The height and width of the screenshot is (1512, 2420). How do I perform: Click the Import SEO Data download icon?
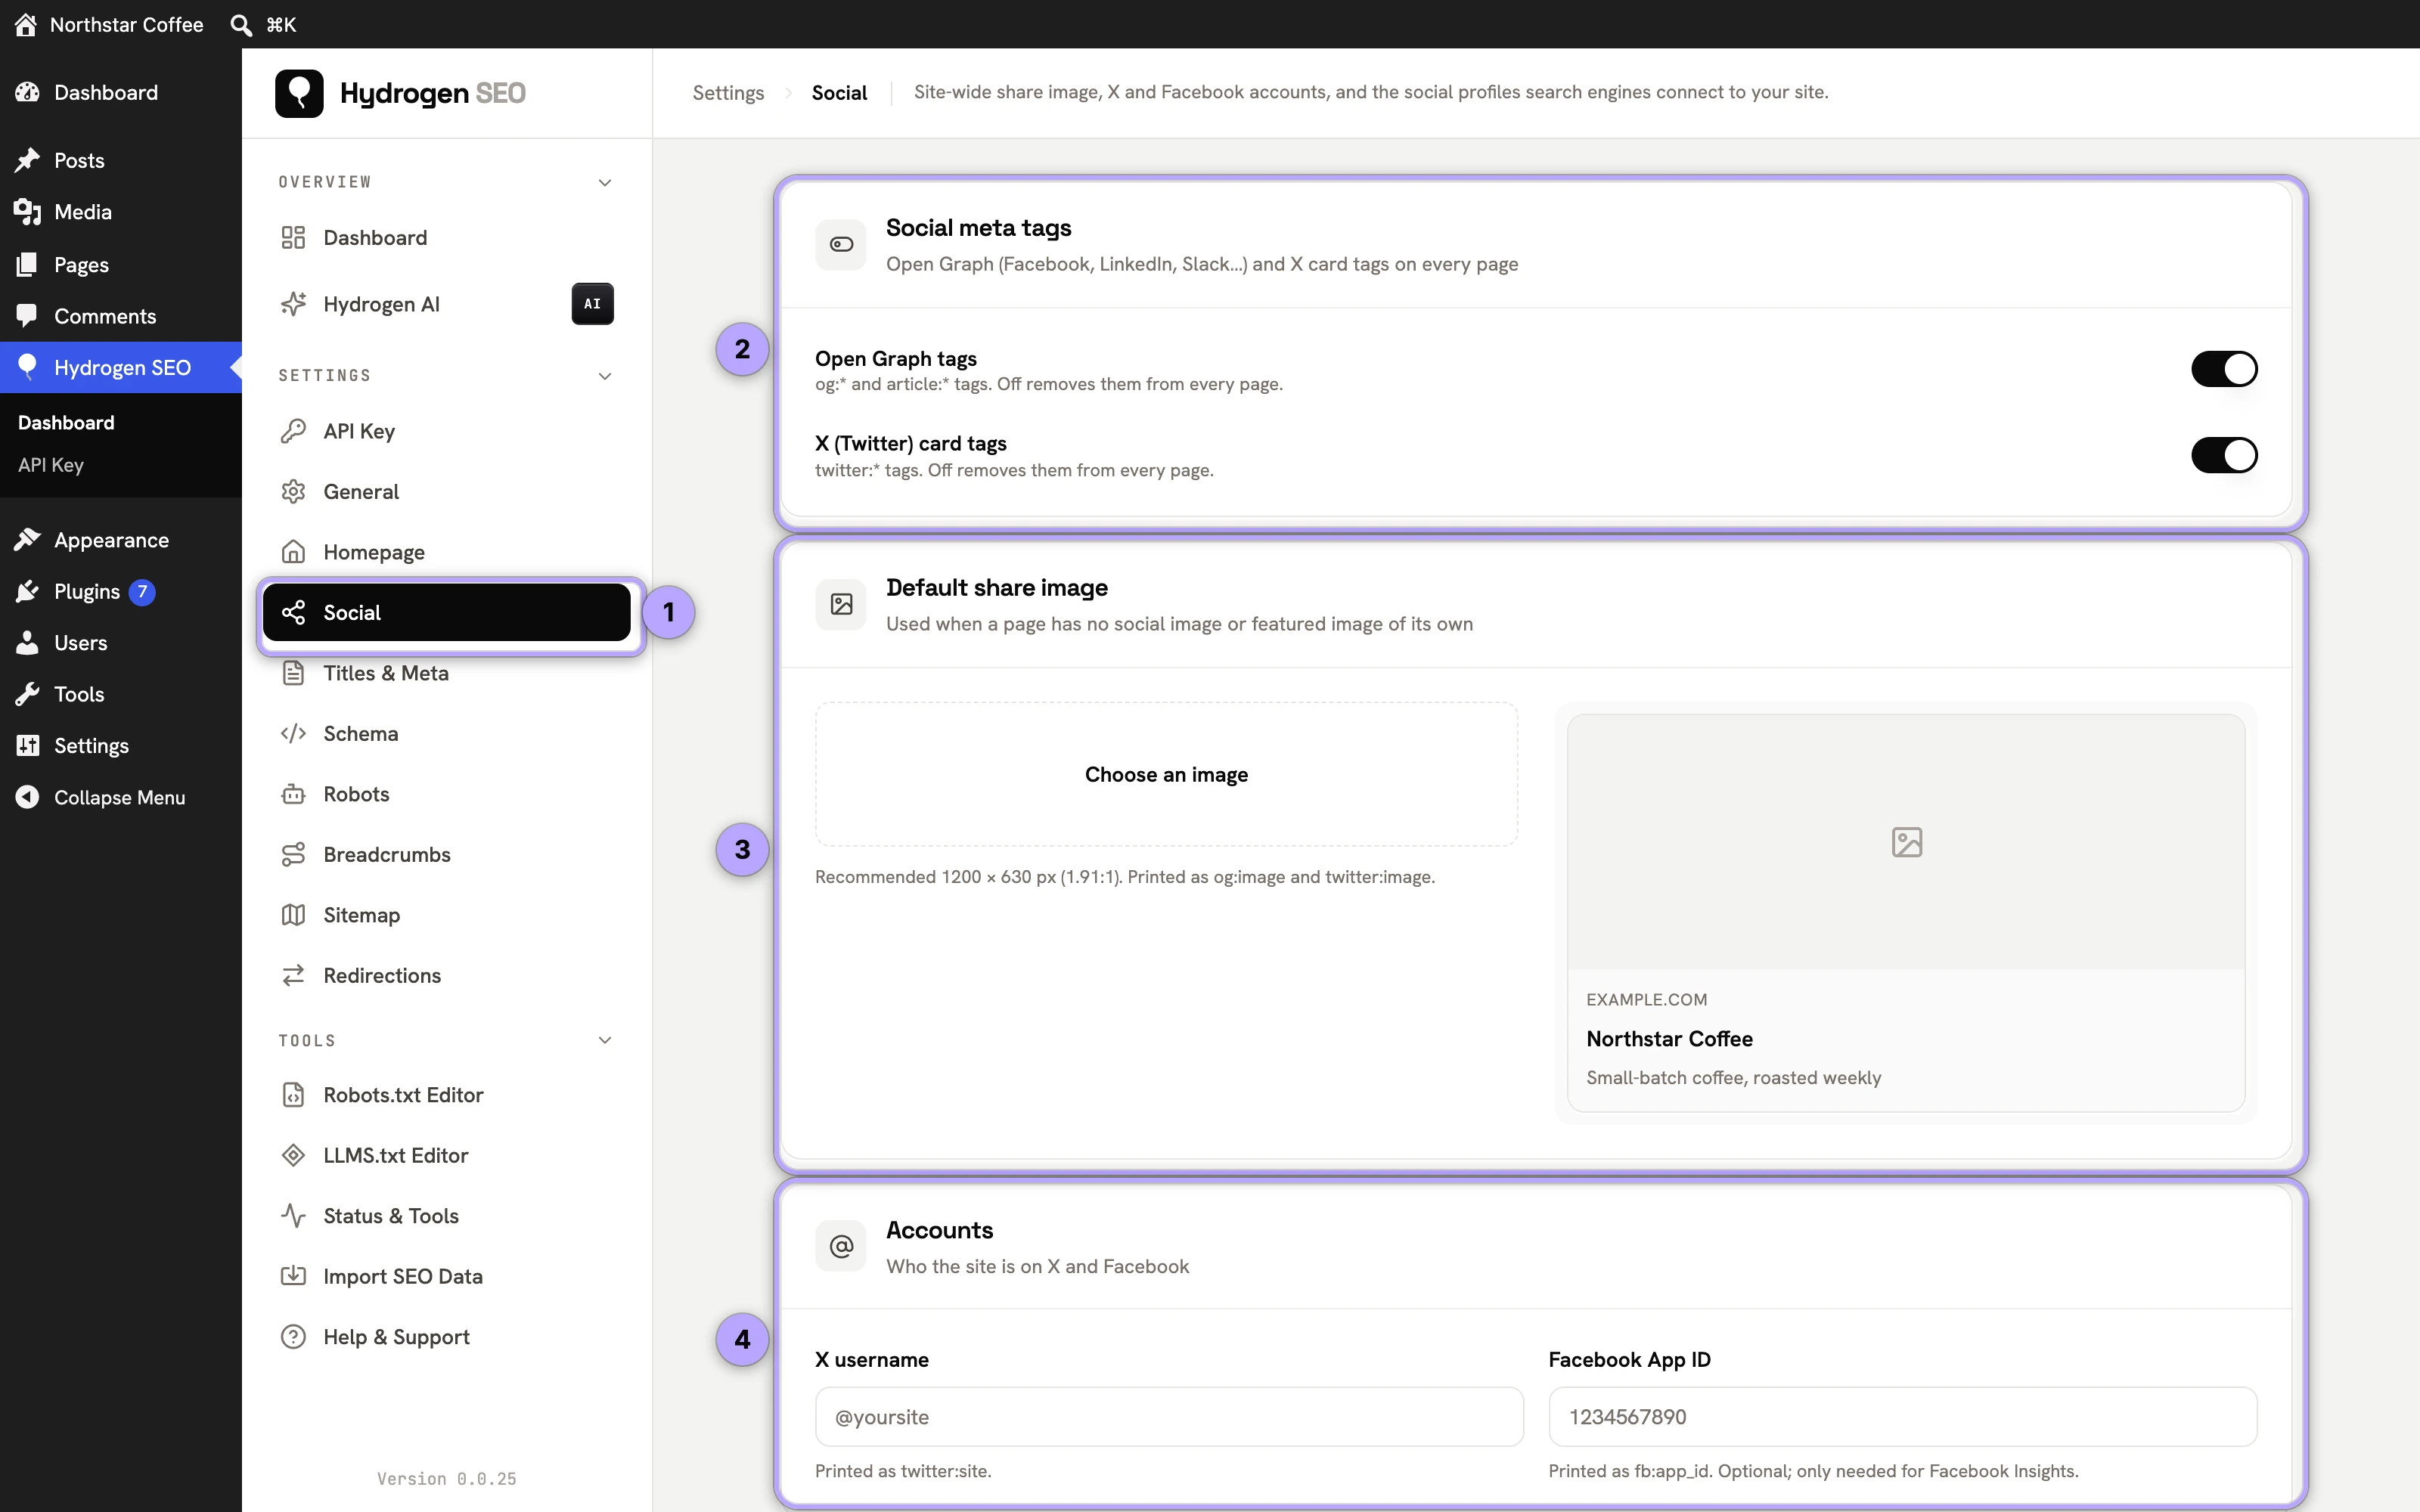[293, 1277]
